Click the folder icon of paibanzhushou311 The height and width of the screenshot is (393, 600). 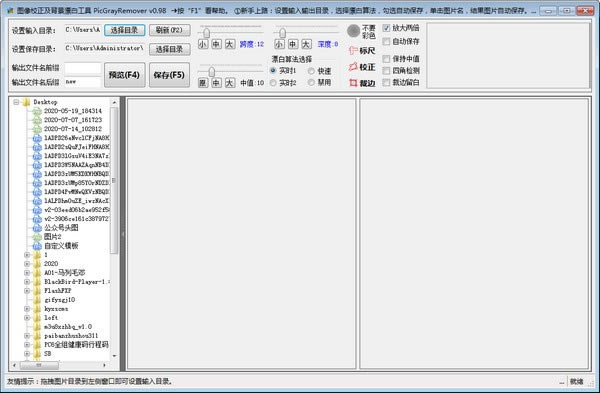coord(37,336)
